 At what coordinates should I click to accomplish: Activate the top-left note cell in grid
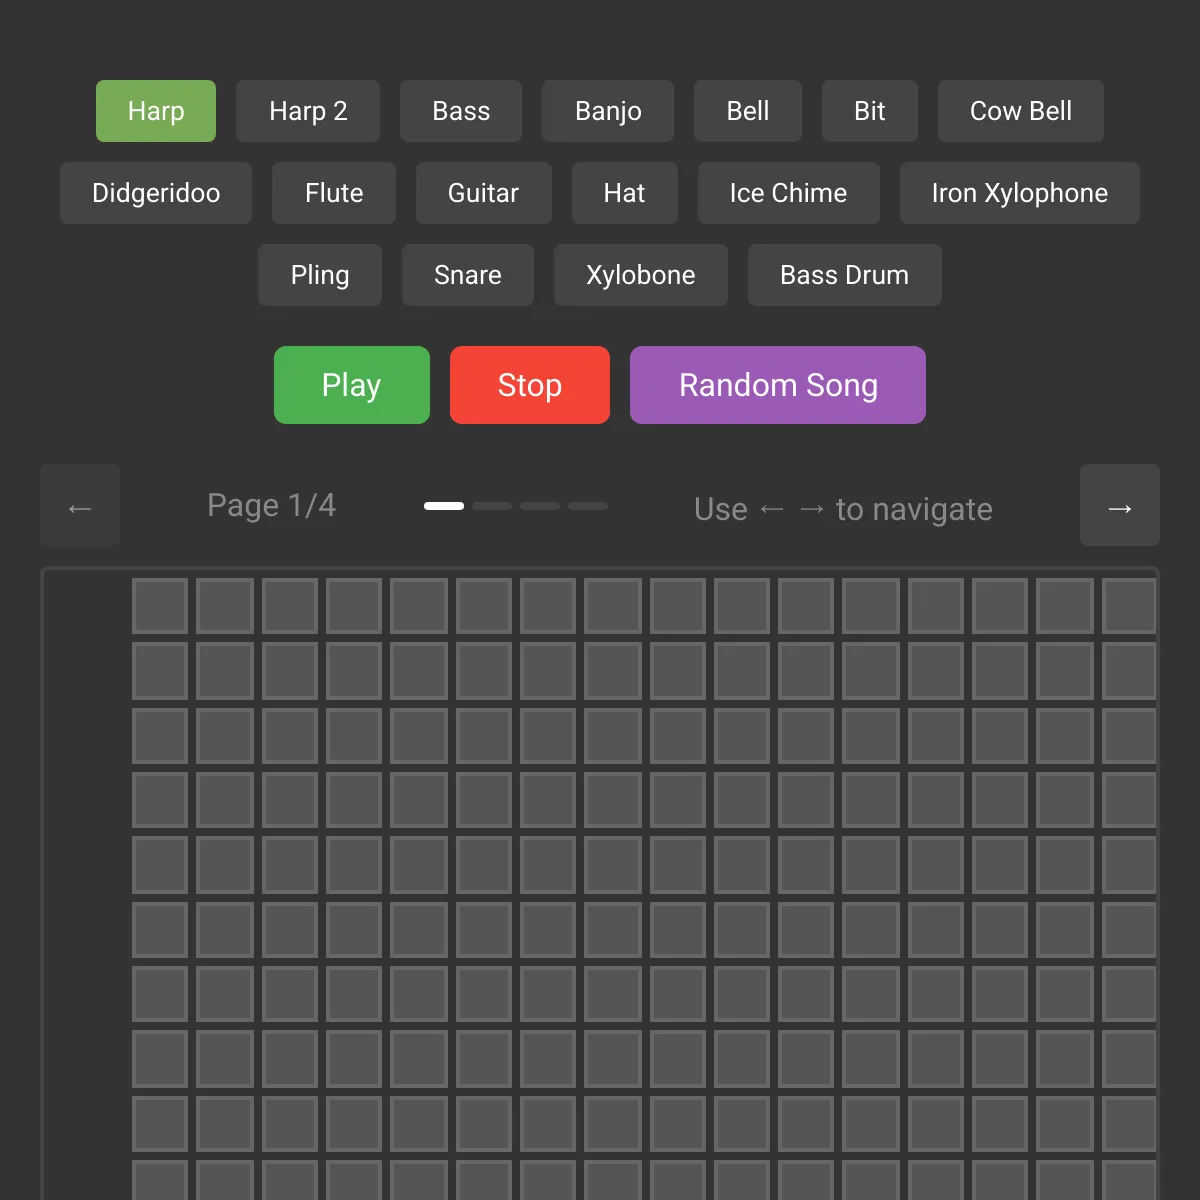[160, 606]
